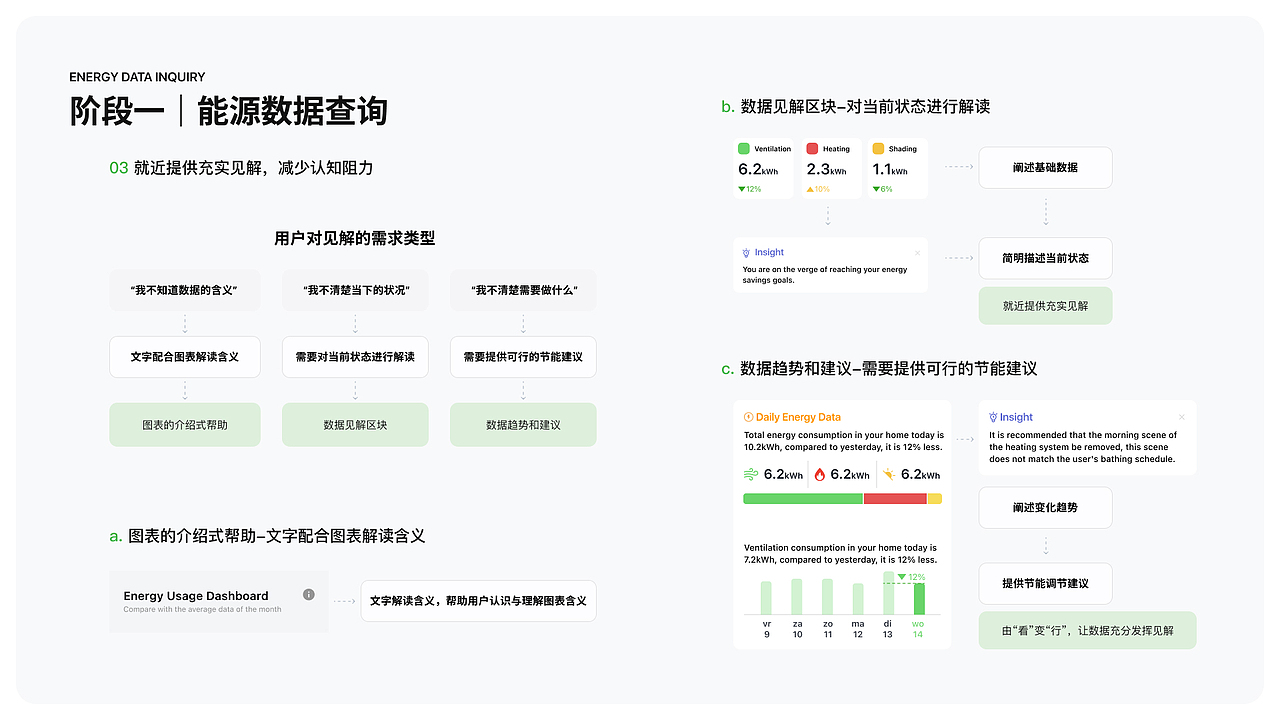Click the flame icon in Daily Energy Data
Viewport: 1280px width, 720px height.
[819, 473]
